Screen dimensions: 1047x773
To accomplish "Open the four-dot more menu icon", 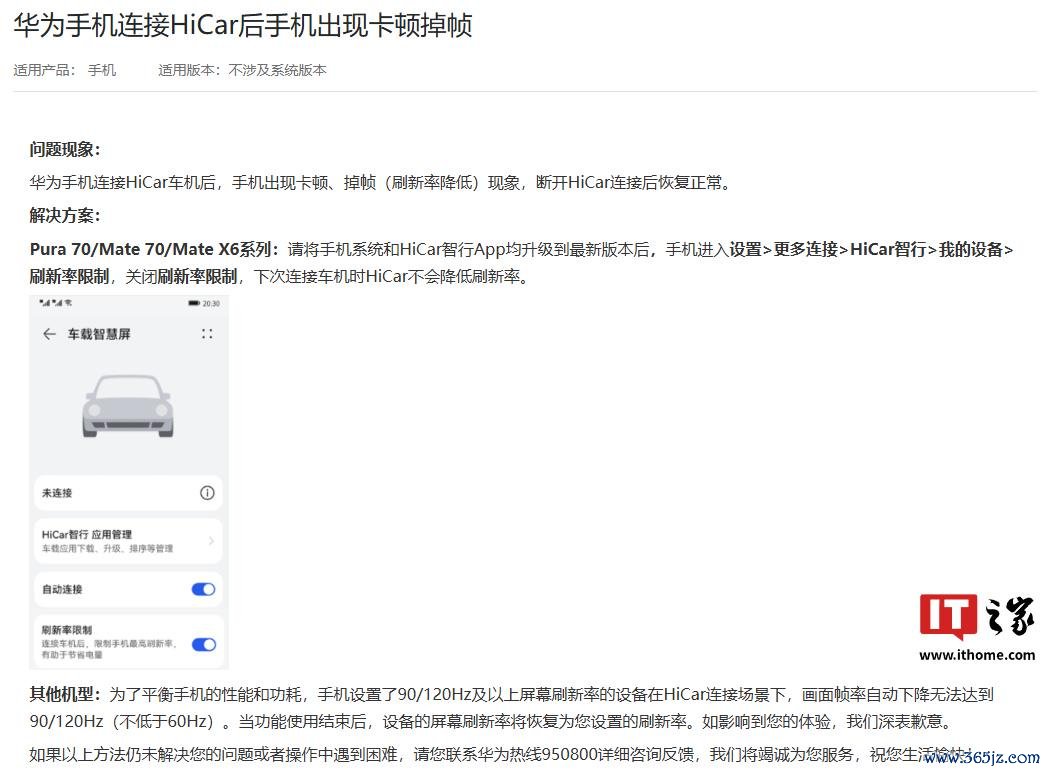I will tap(207, 334).
